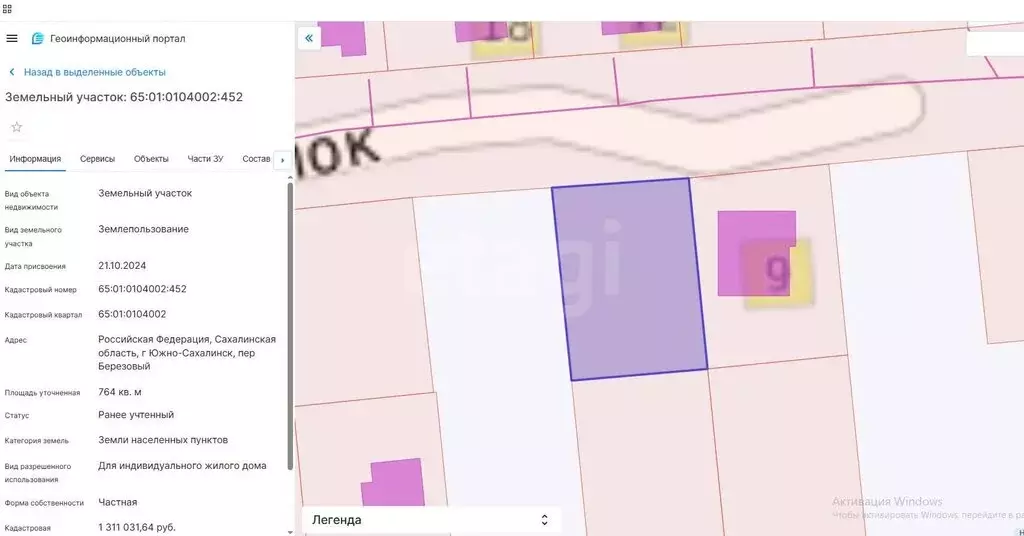Viewport: 1024px width, 536px height.
Task: Collapse the side panel with double-chevron button
Action: [309, 38]
